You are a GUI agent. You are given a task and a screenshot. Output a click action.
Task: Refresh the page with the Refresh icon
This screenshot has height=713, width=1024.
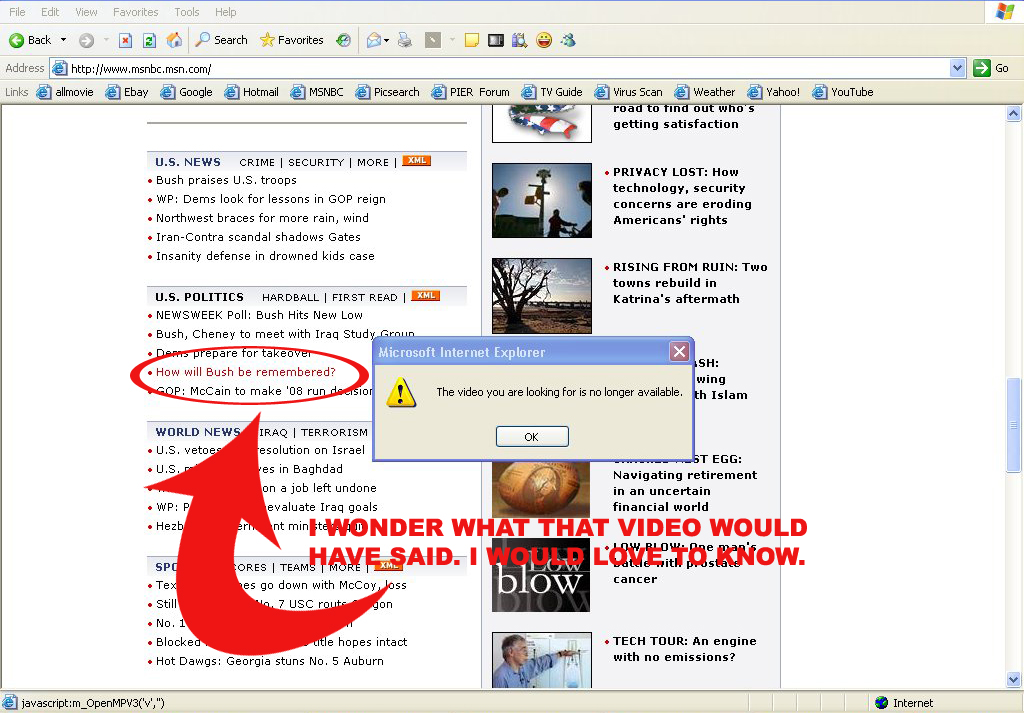click(x=150, y=40)
